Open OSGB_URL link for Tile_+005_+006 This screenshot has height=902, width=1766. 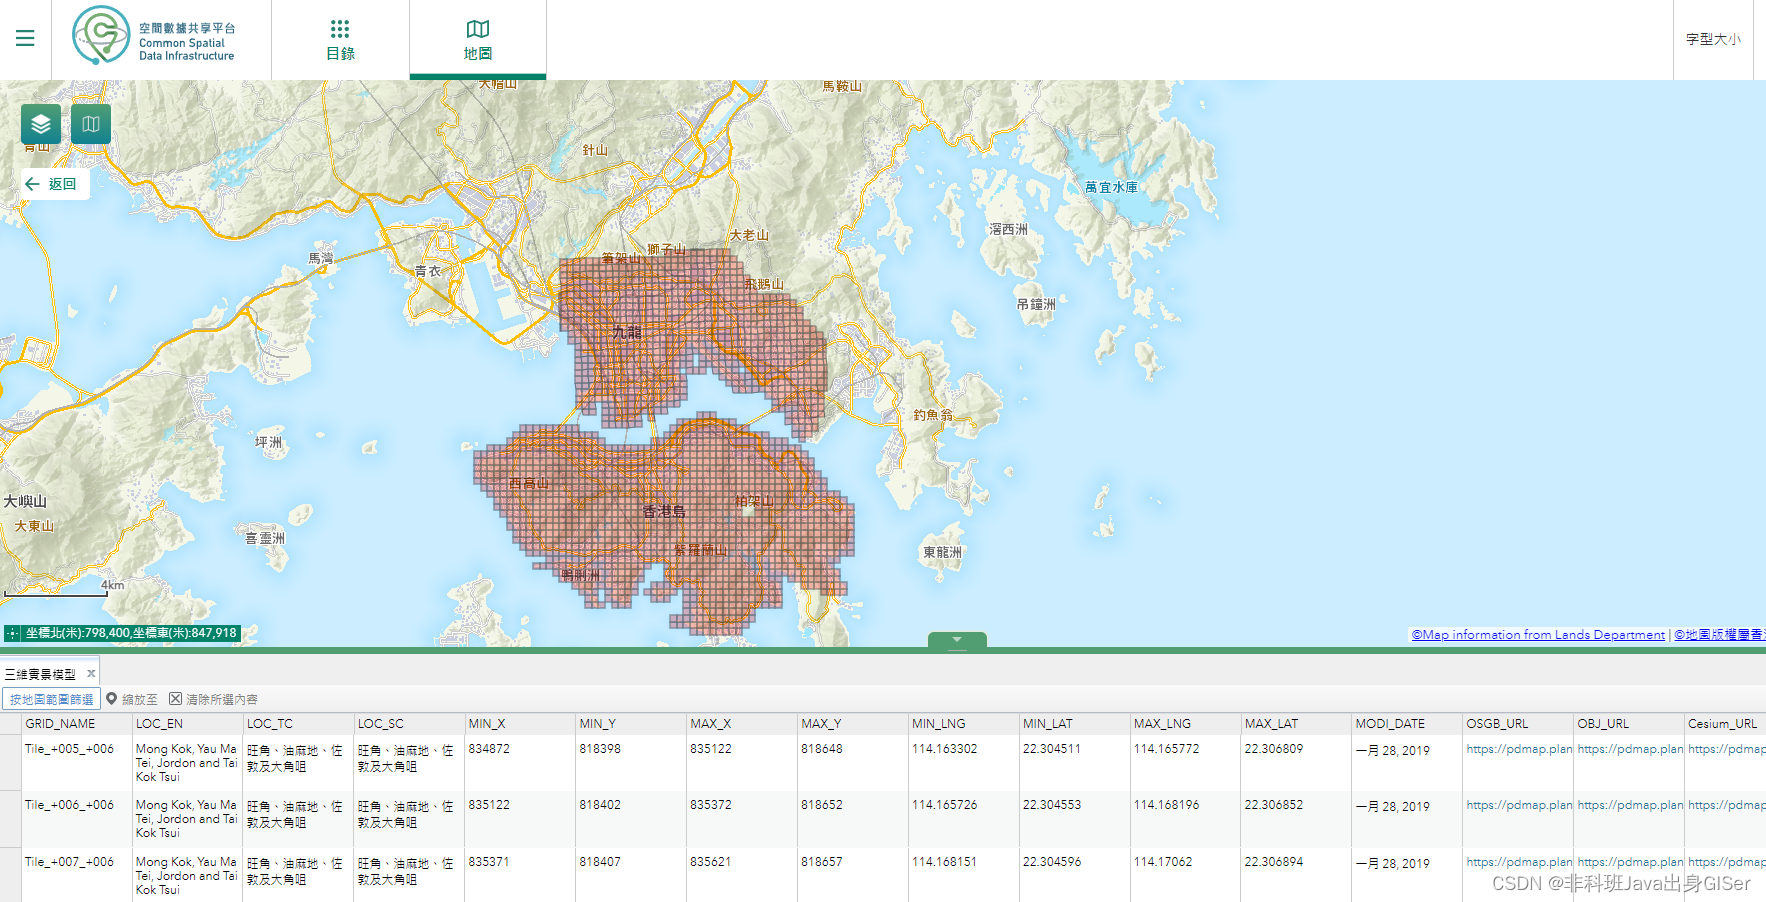pyautogui.click(x=1519, y=749)
